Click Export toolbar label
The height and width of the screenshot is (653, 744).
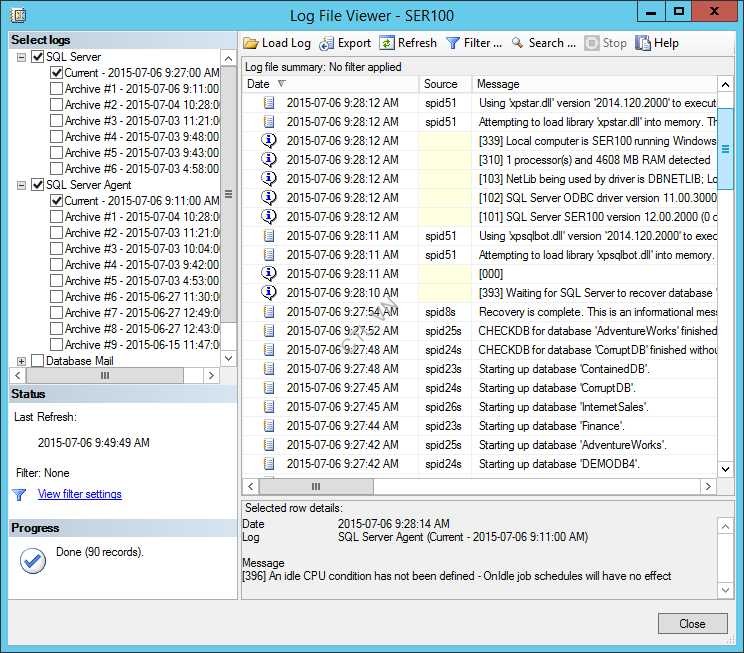[354, 43]
